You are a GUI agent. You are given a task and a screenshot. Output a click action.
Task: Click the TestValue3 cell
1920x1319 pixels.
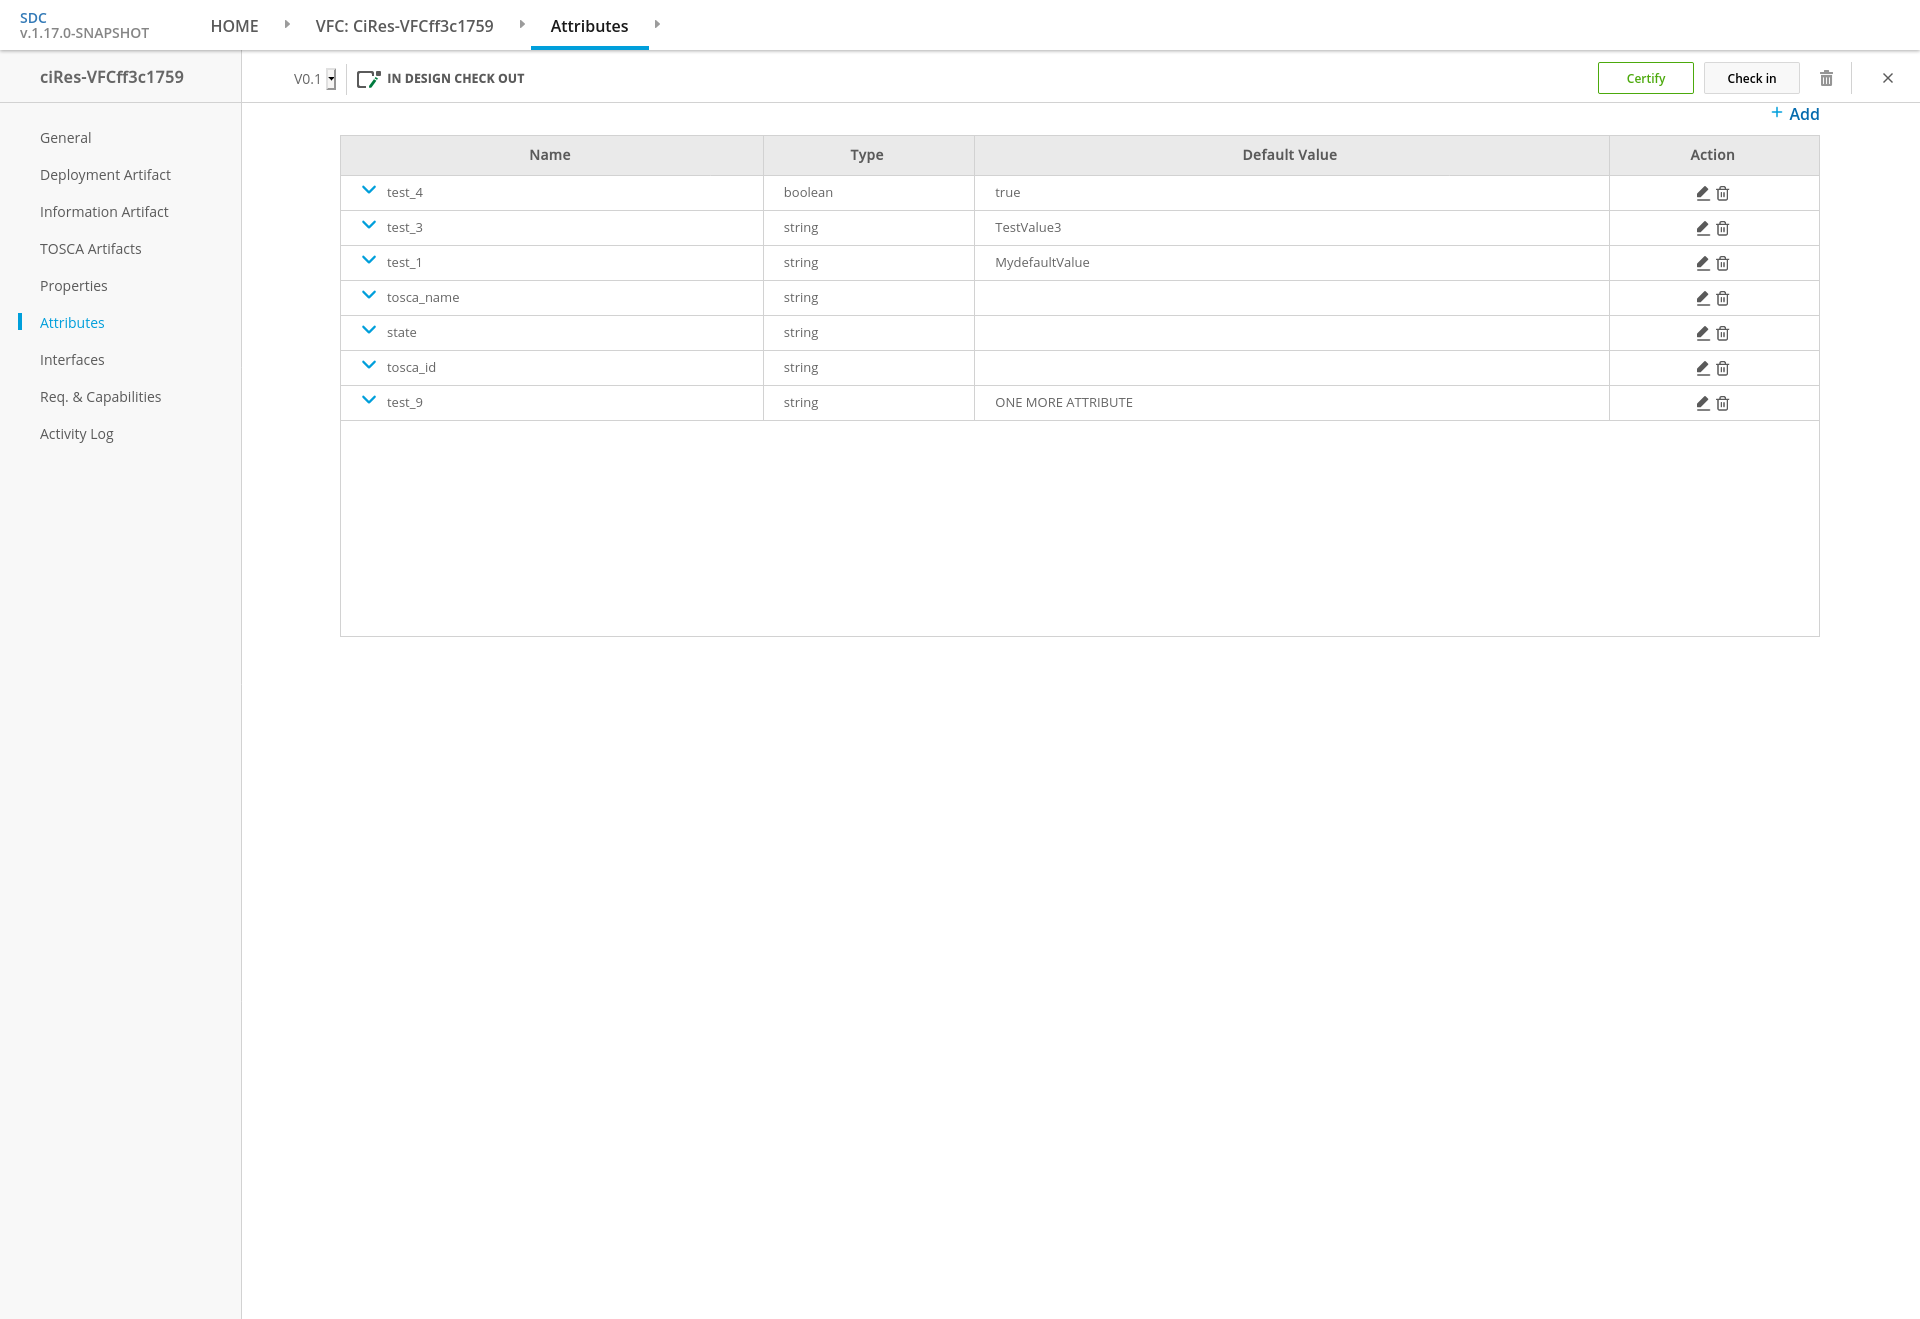coord(1291,228)
